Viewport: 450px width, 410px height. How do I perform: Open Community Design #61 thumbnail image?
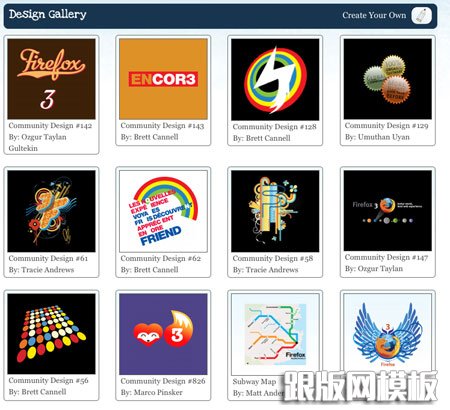[51, 211]
